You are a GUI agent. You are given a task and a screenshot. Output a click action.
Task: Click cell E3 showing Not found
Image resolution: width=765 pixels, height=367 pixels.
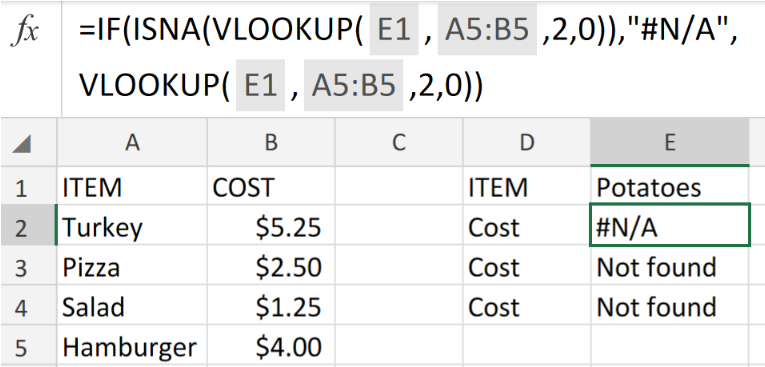tap(669, 266)
